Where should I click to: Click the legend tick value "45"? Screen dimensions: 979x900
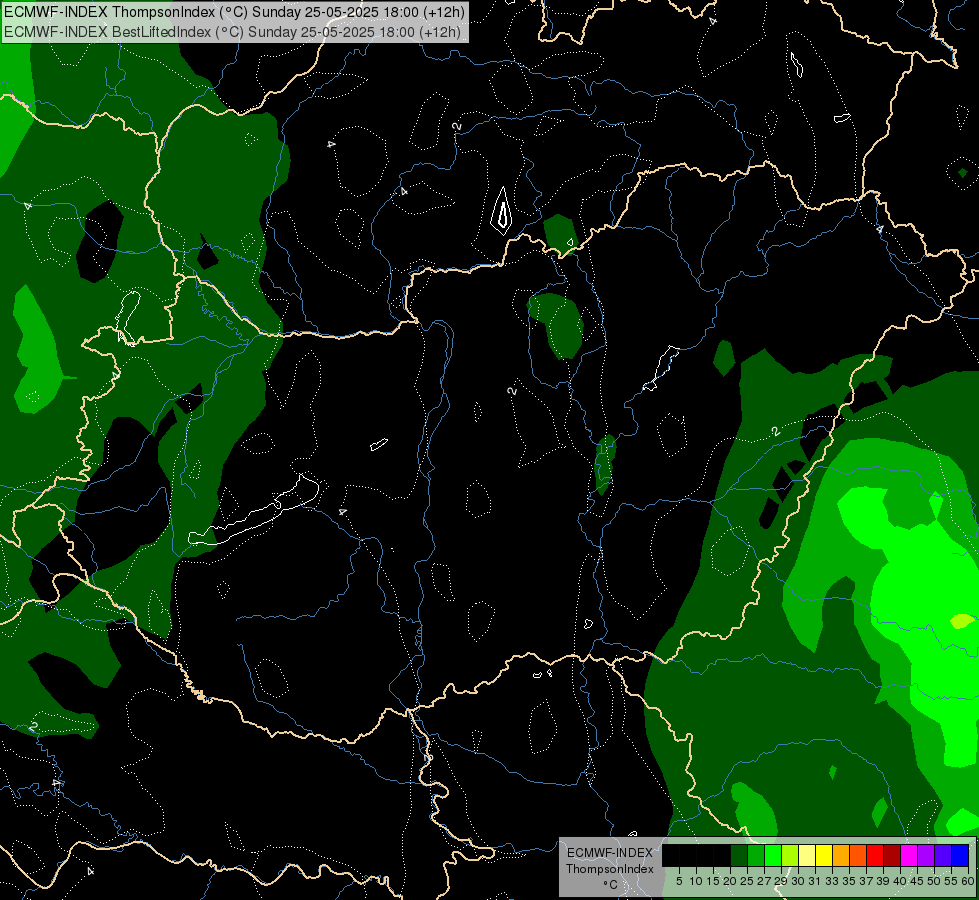tap(917, 881)
